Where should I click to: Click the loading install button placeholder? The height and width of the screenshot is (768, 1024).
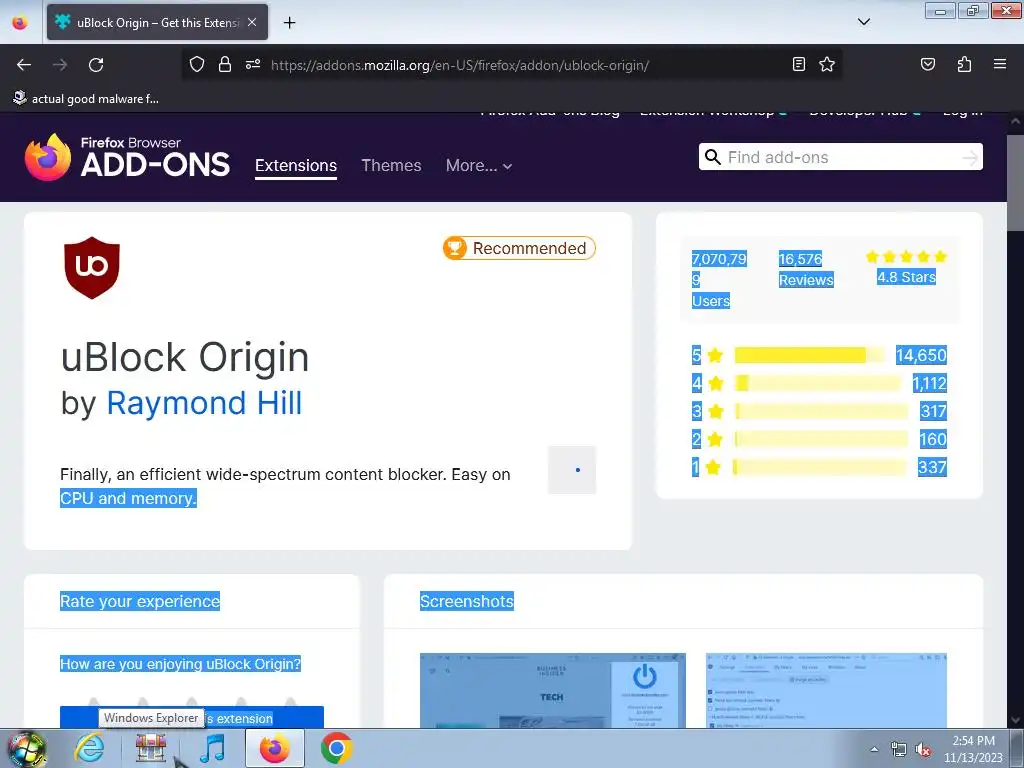pos(572,470)
